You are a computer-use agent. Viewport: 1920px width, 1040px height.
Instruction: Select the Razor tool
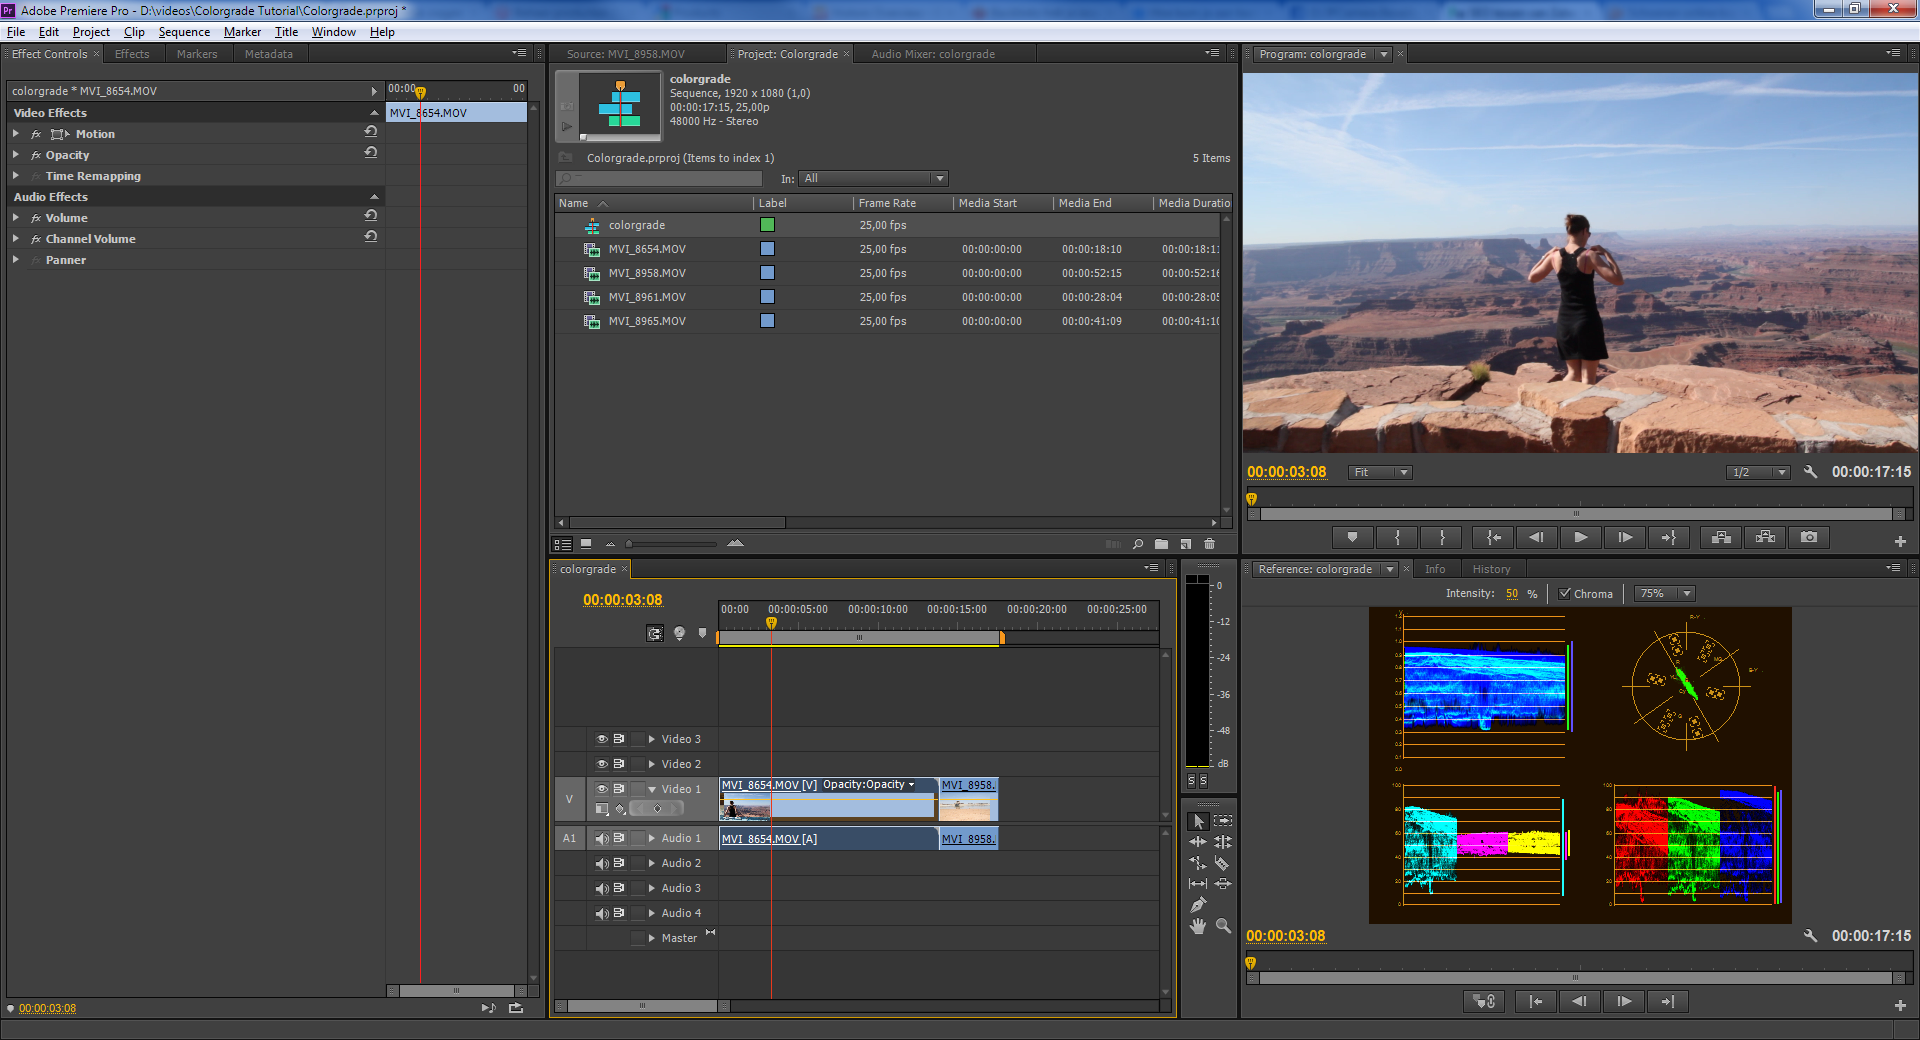(x=1222, y=863)
